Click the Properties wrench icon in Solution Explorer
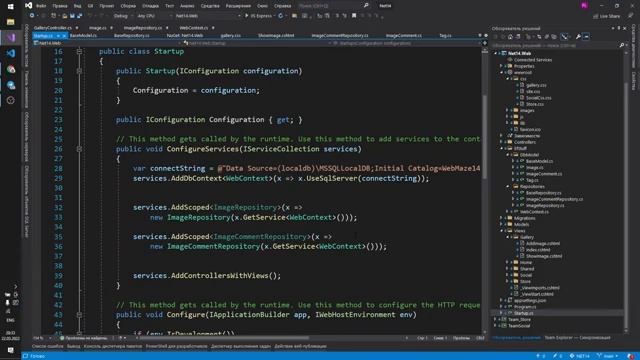 tap(578, 37)
